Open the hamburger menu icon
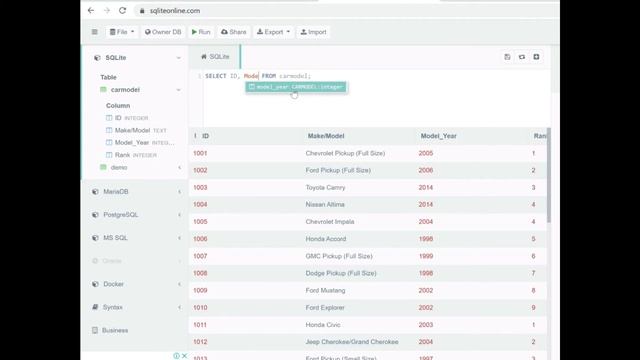Viewport: 640px width, 360px height. [95, 32]
